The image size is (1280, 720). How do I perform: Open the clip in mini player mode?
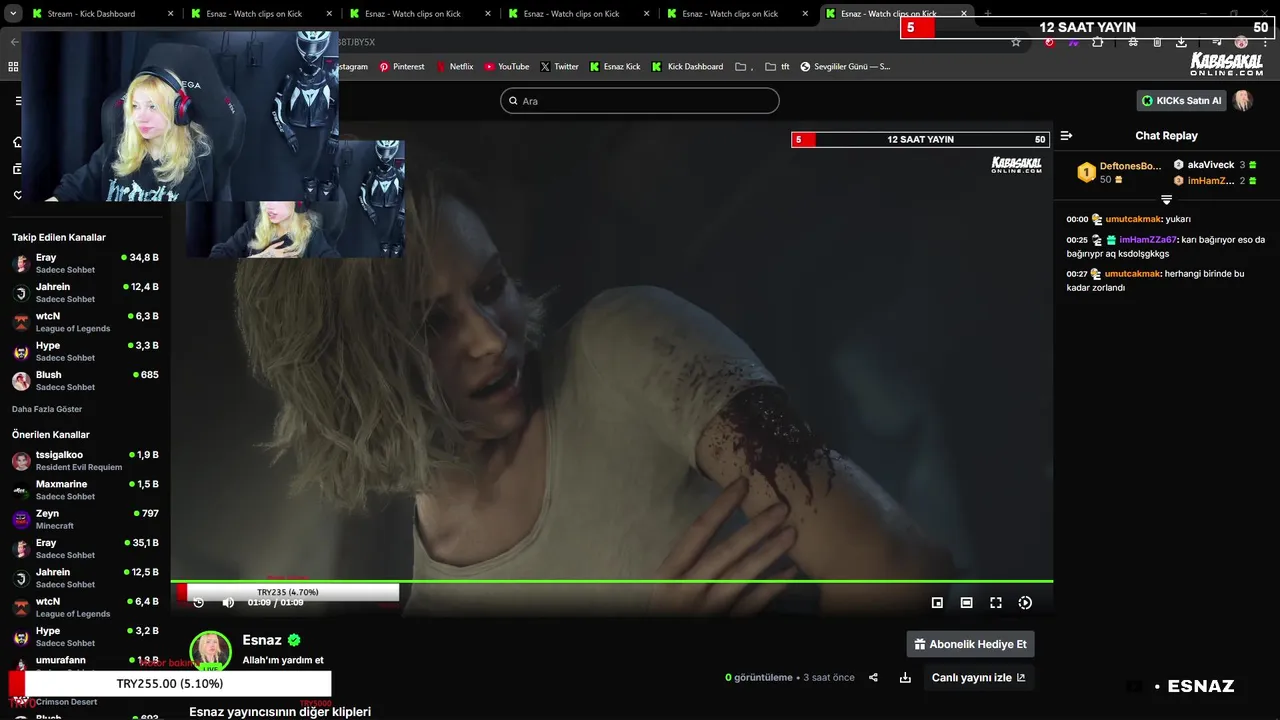point(937,603)
